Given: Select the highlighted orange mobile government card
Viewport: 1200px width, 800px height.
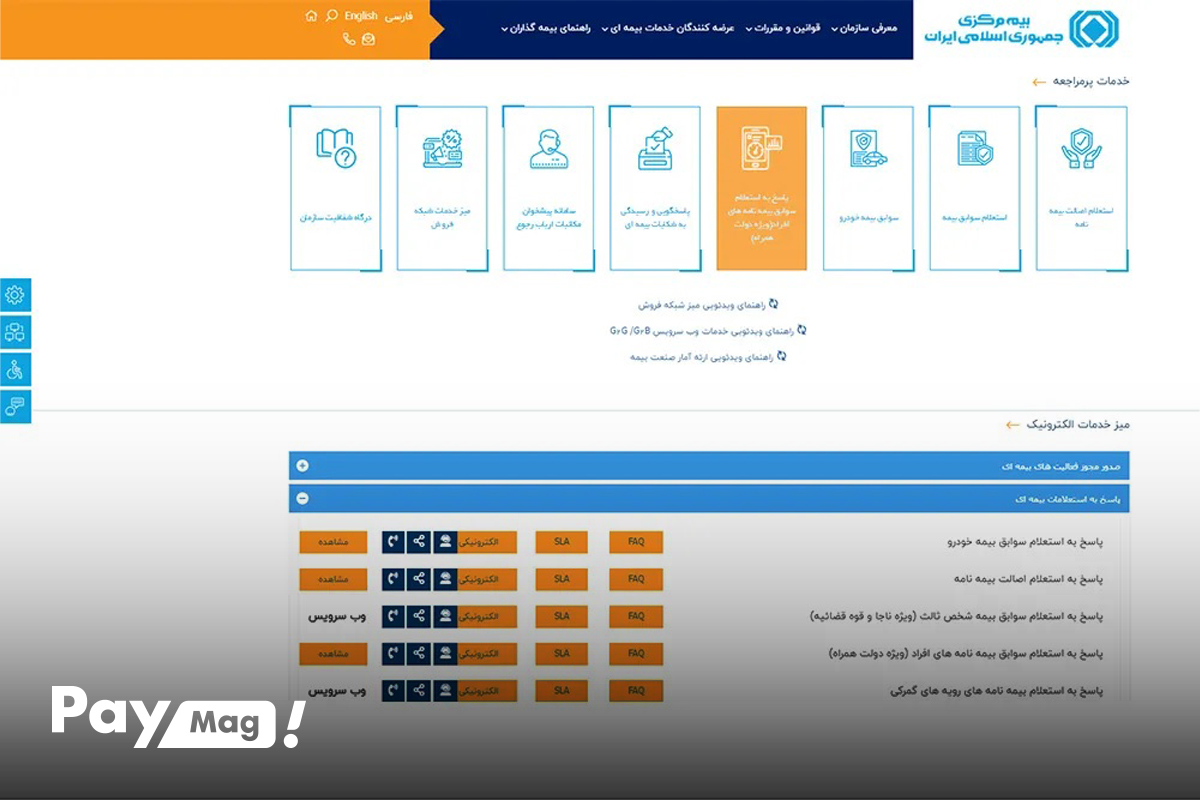Looking at the screenshot, I should click(762, 188).
